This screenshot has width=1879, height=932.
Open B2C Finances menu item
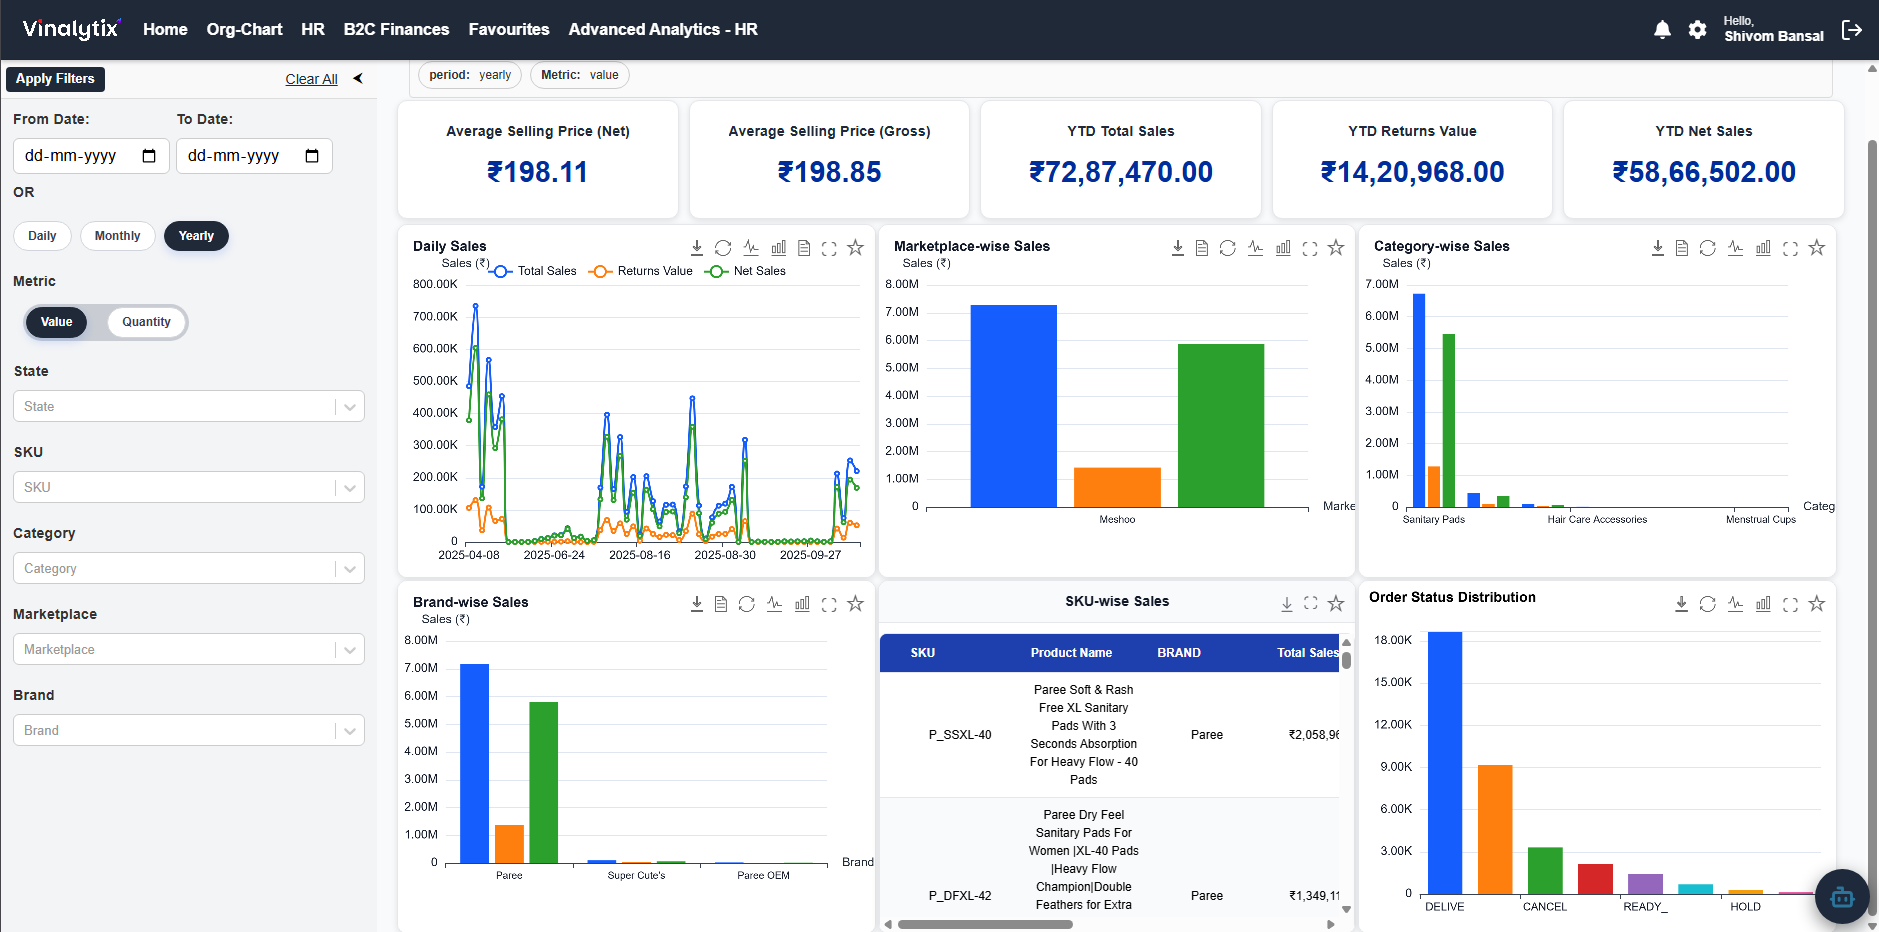(396, 30)
